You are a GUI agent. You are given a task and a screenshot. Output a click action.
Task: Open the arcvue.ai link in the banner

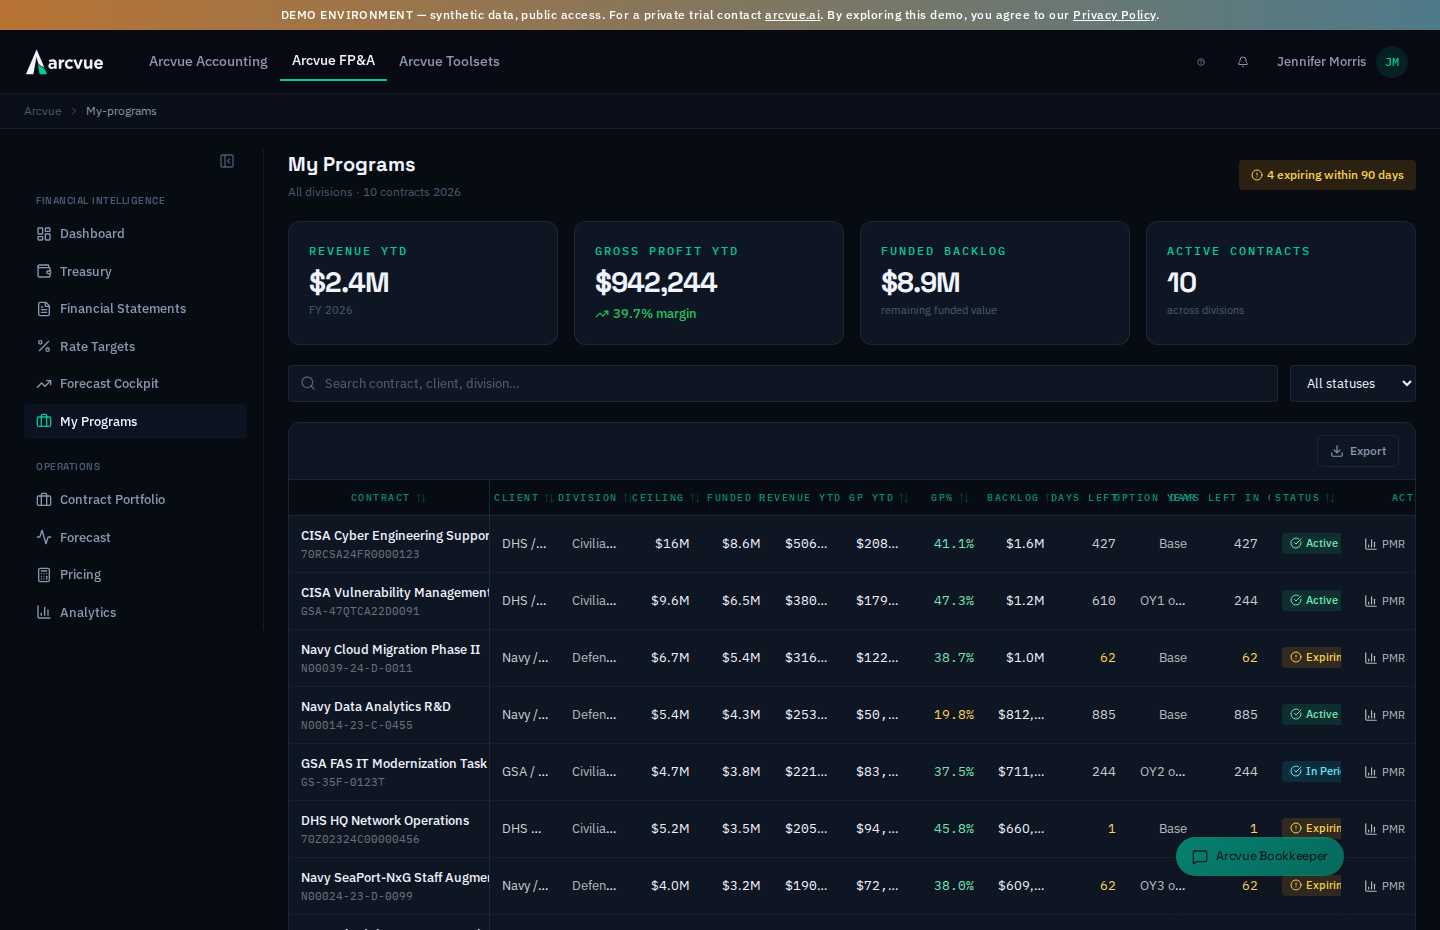pos(792,15)
